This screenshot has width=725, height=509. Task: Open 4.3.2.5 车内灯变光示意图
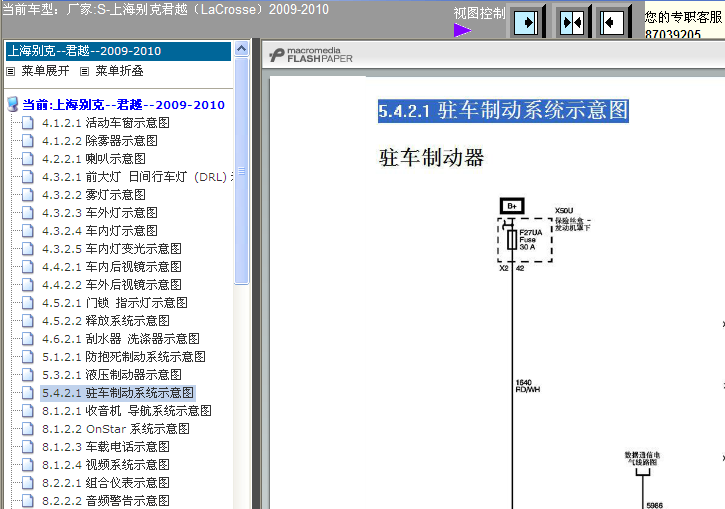point(111,249)
